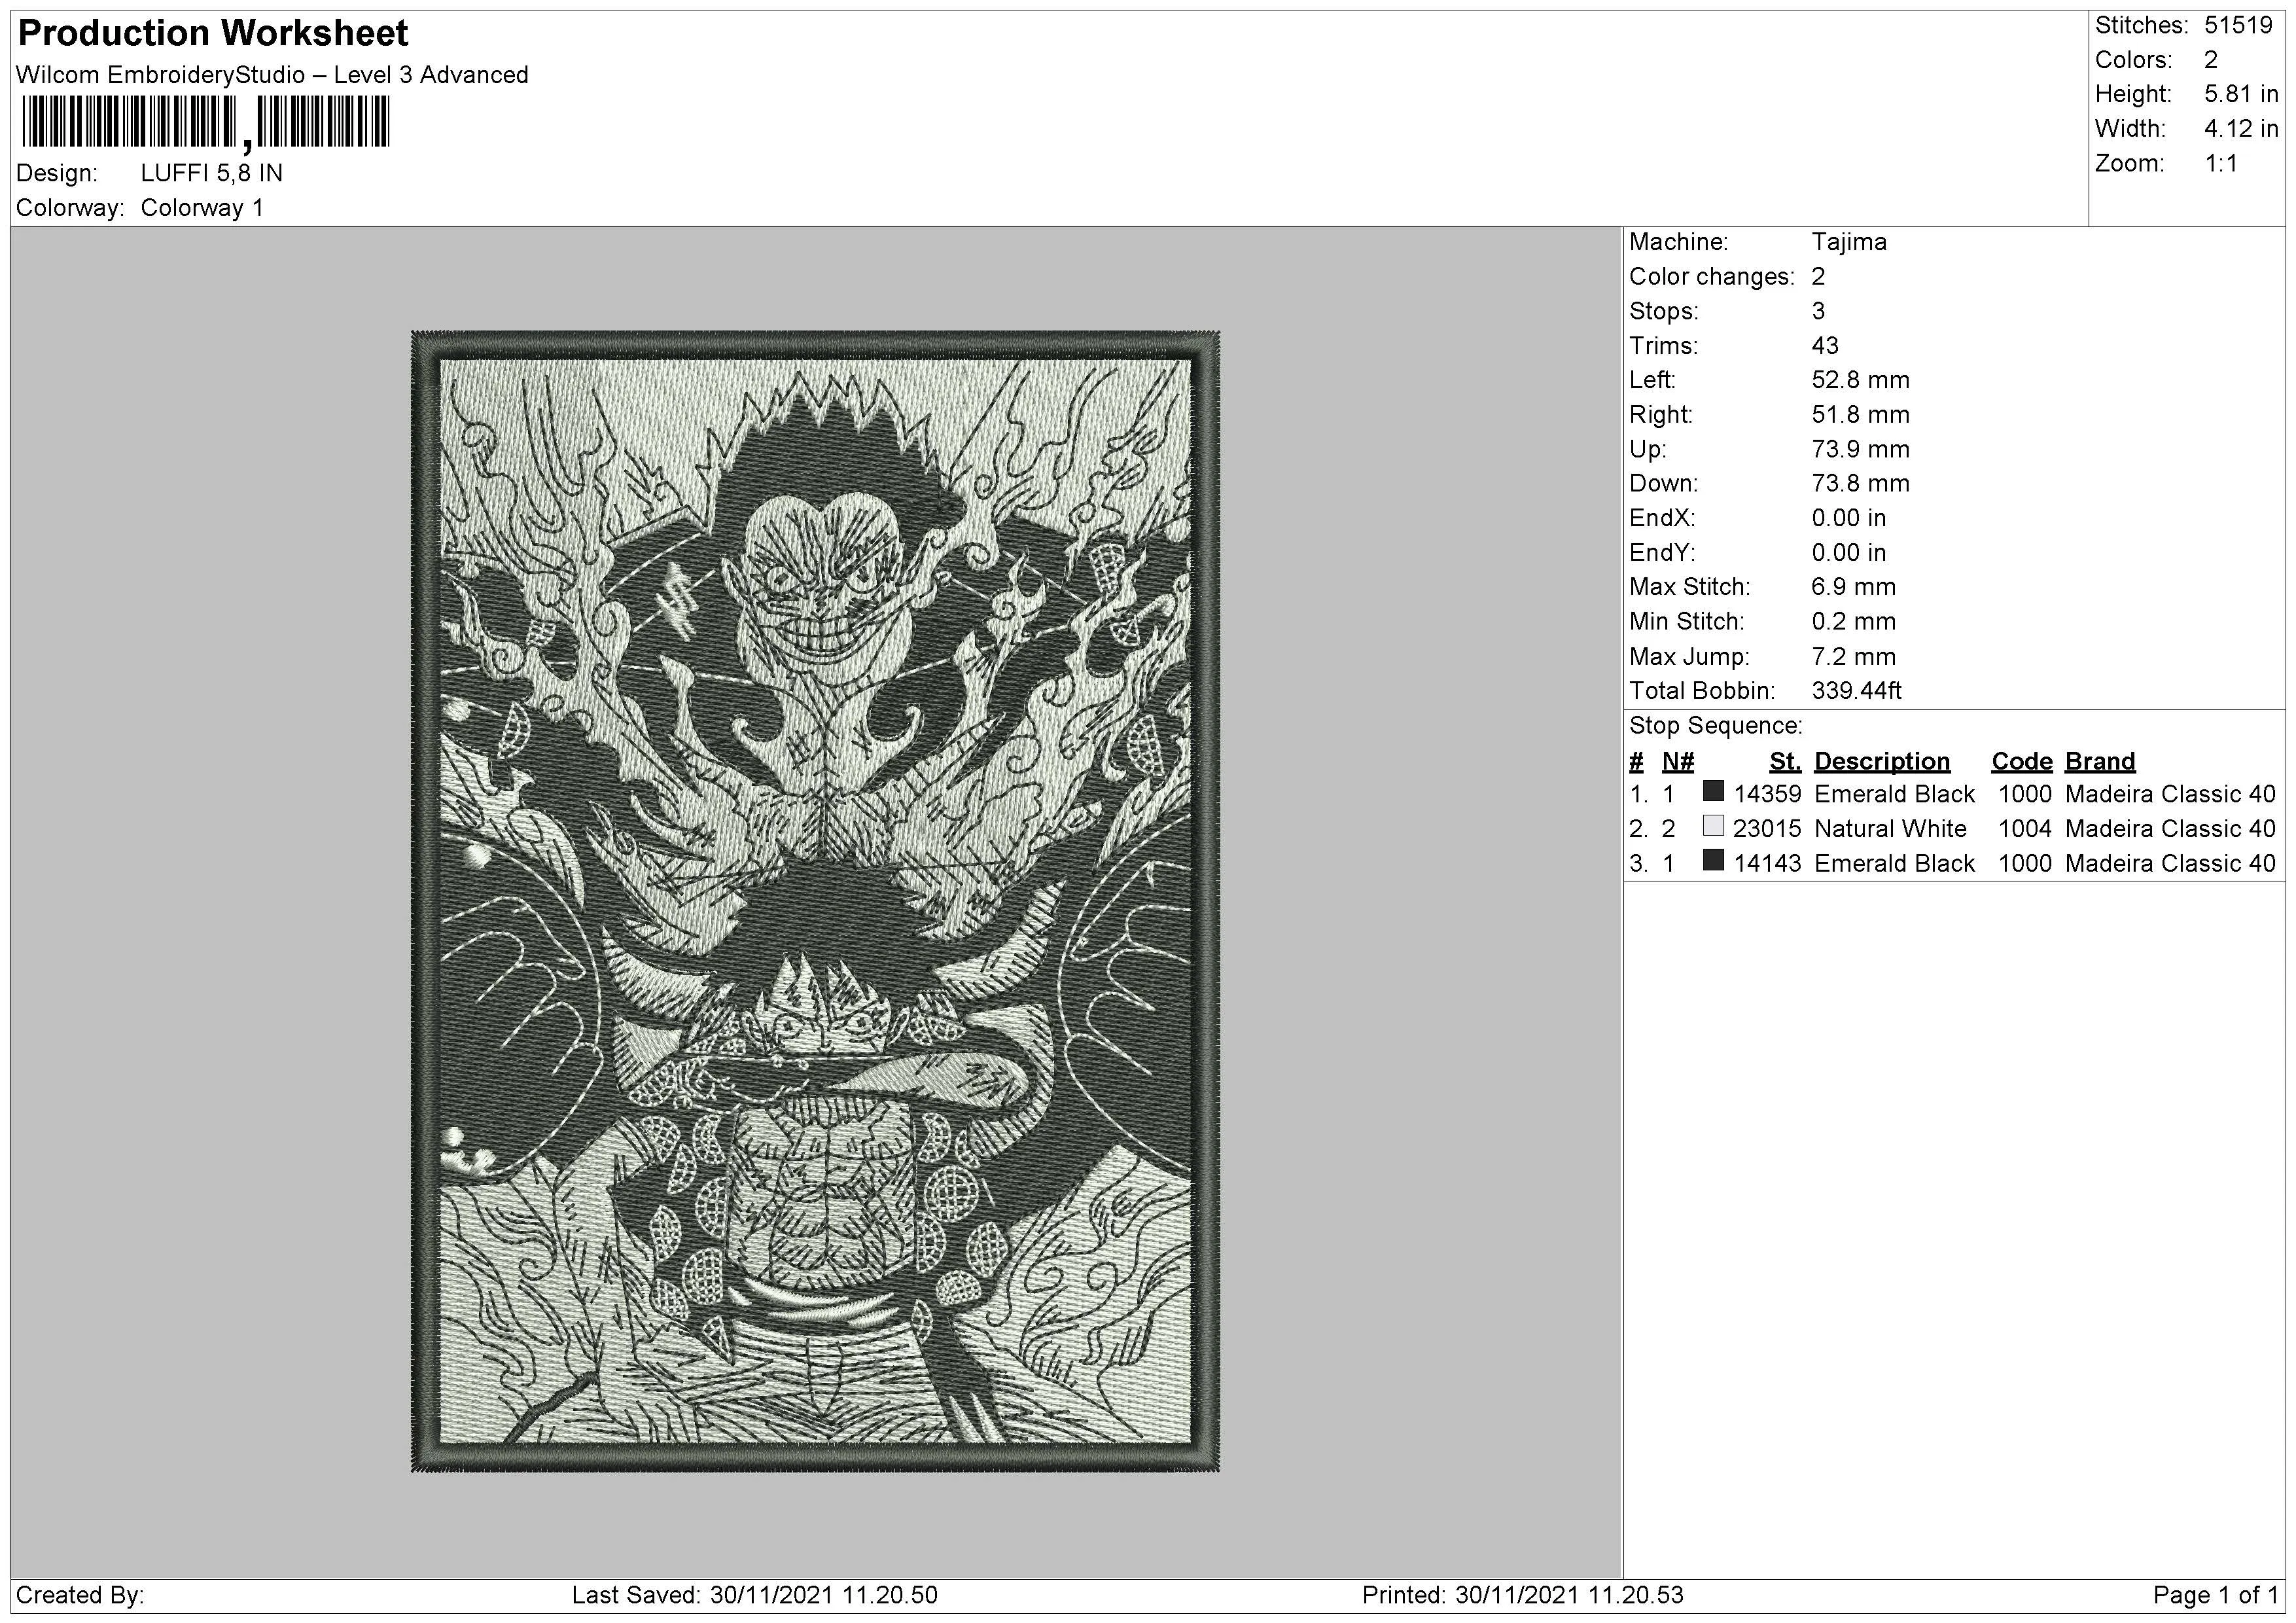
Task: Click the Code column header
Action: [2021, 762]
